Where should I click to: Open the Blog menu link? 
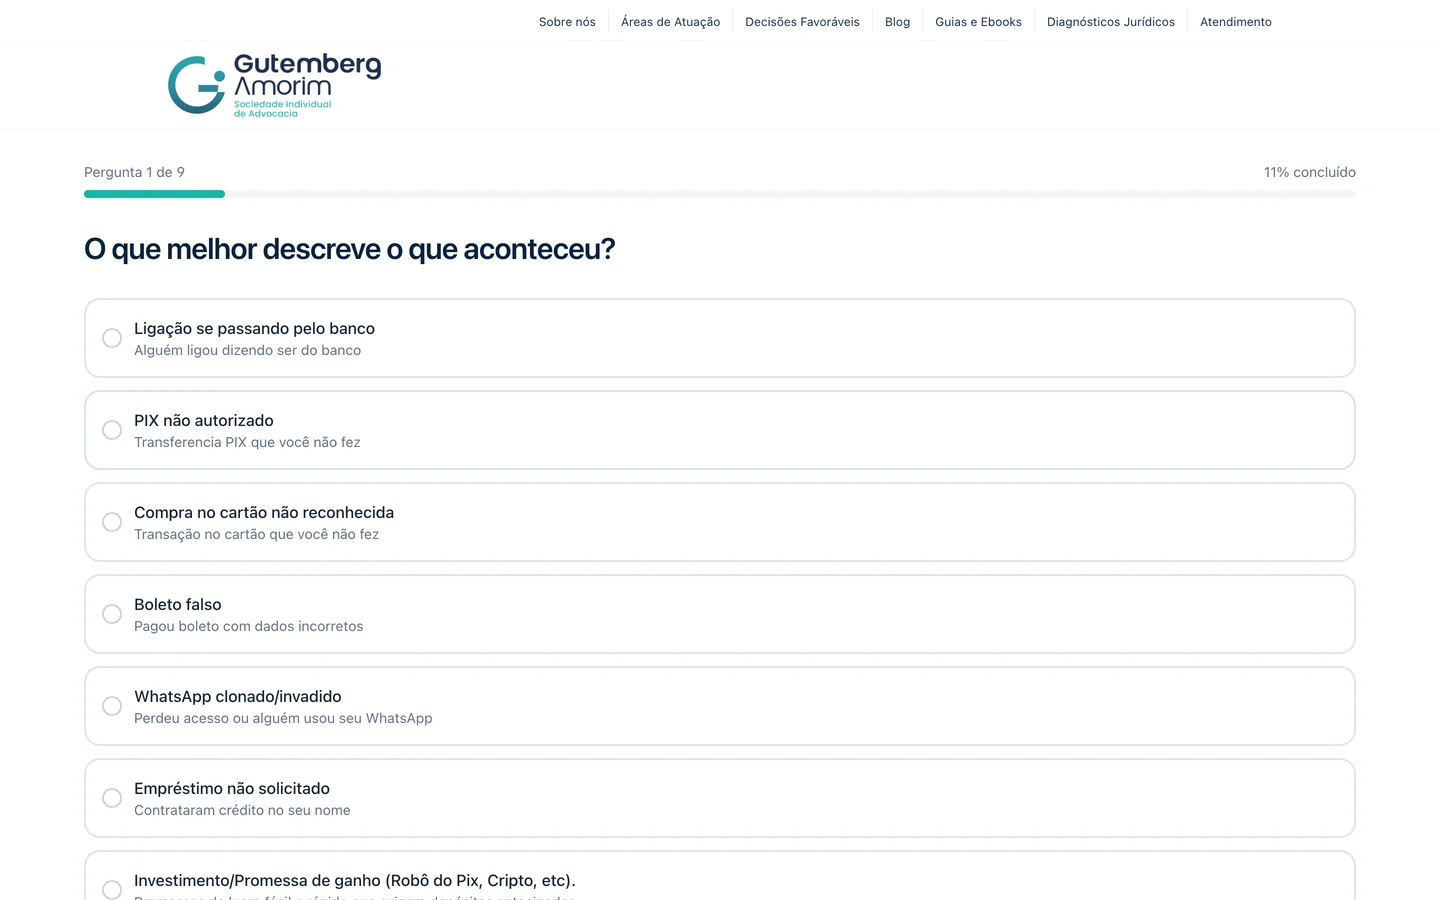[x=897, y=21]
